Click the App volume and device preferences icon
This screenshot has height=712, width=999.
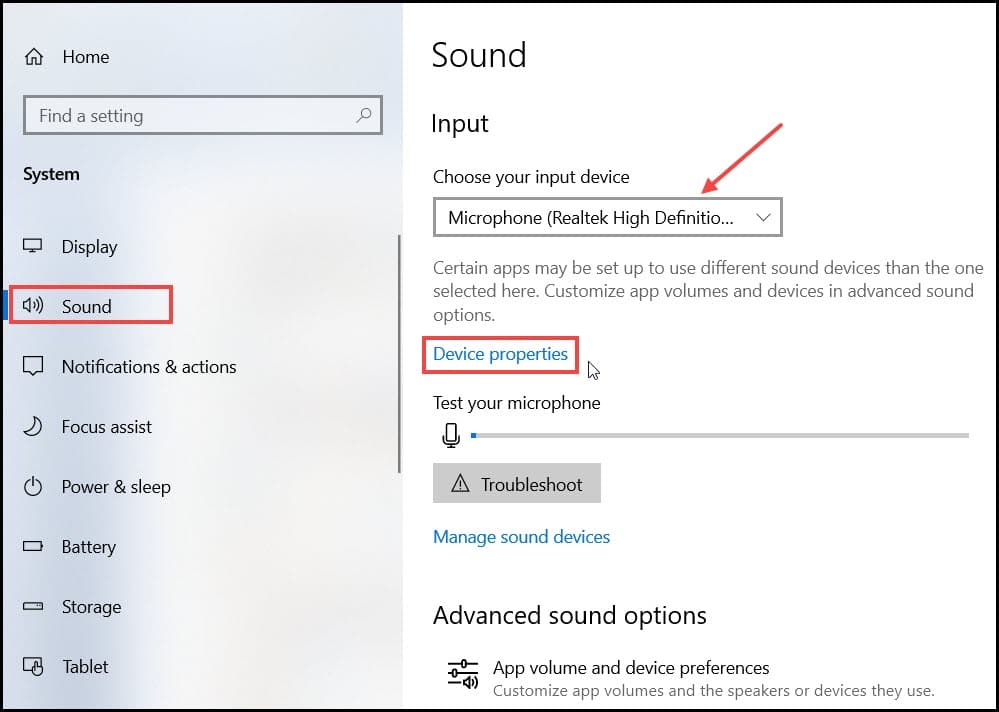(462, 675)
